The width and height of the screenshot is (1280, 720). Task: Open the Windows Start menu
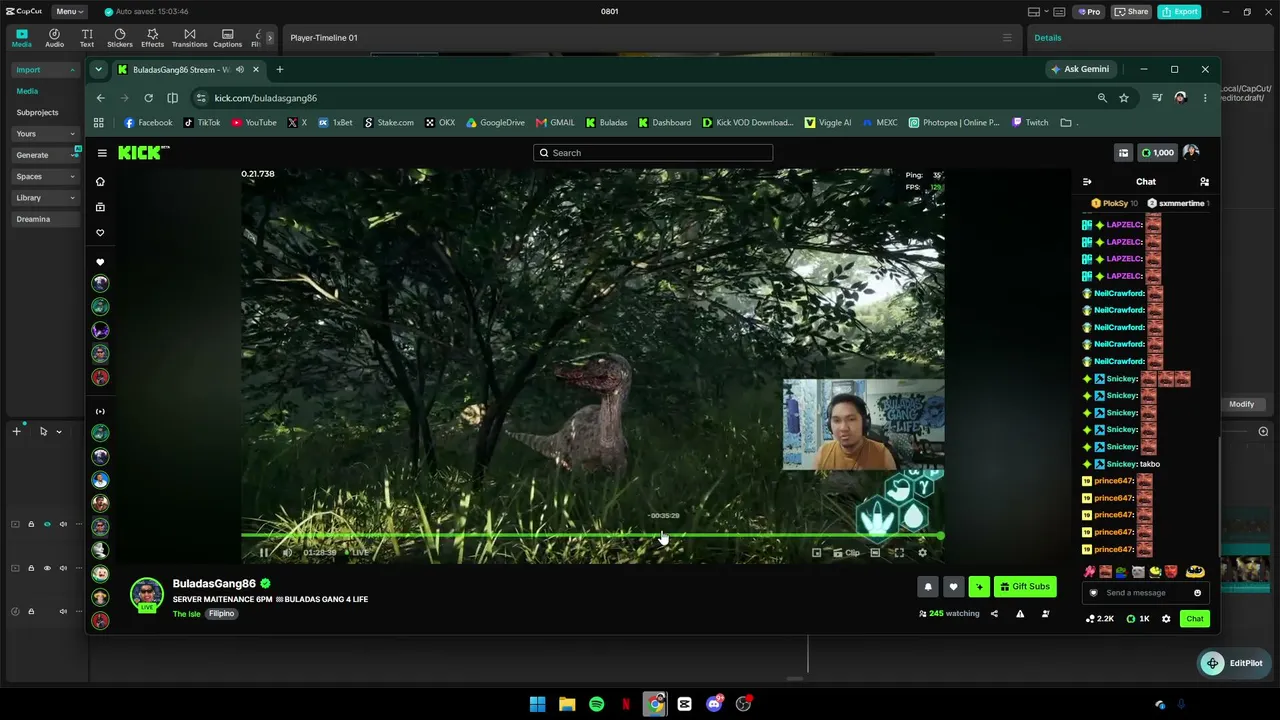(537, 704)
